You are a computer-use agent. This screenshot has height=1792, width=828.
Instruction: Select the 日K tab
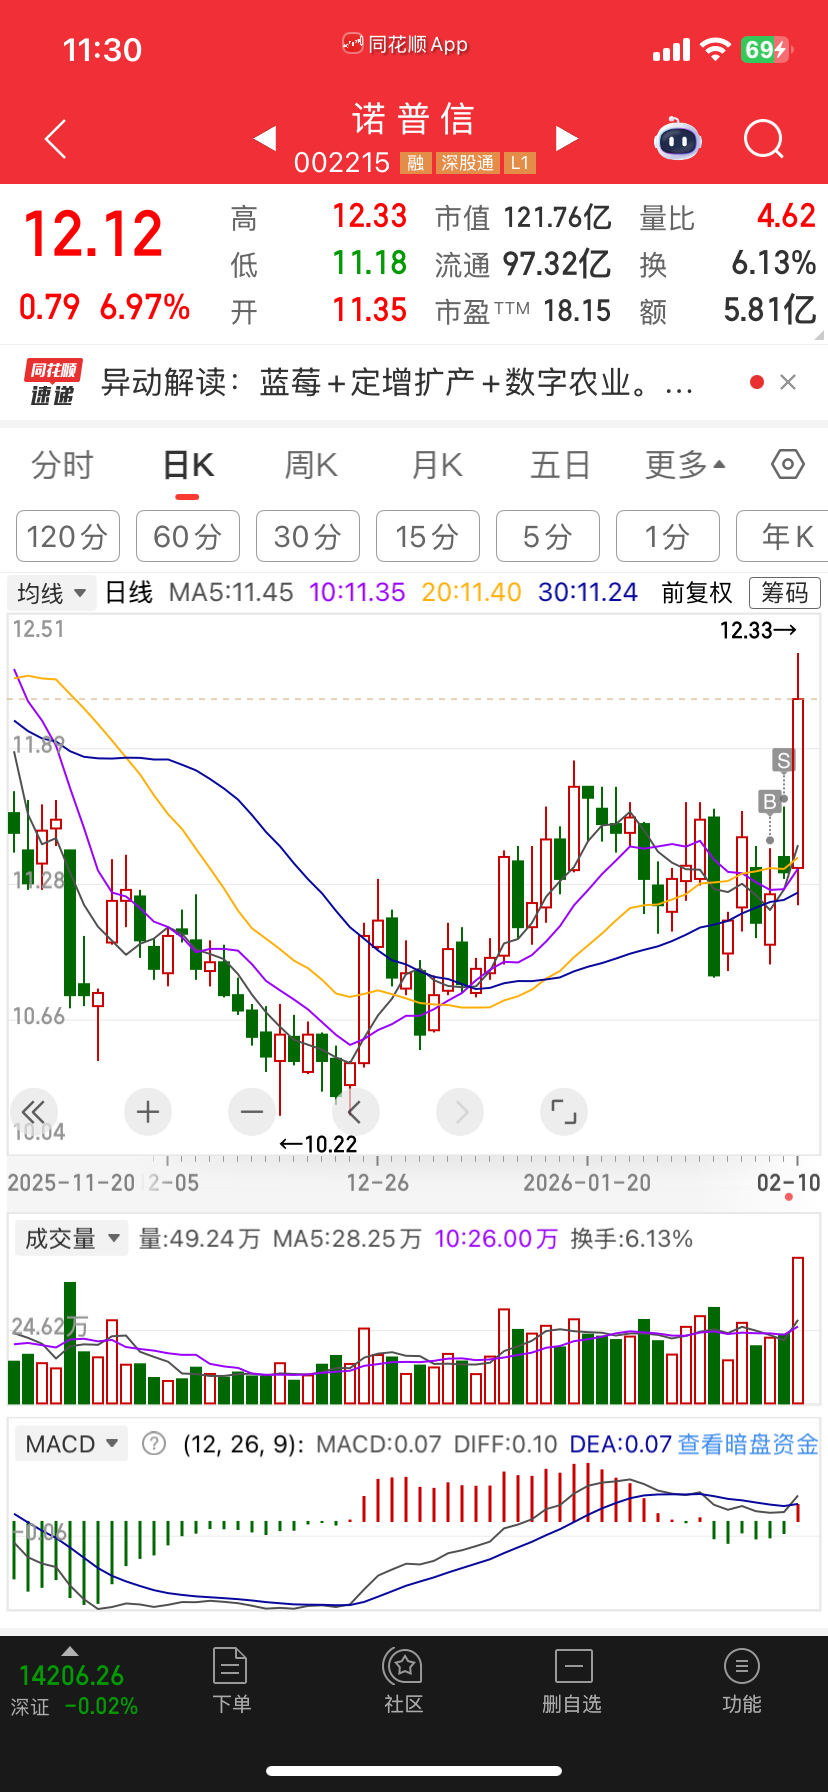188,465
